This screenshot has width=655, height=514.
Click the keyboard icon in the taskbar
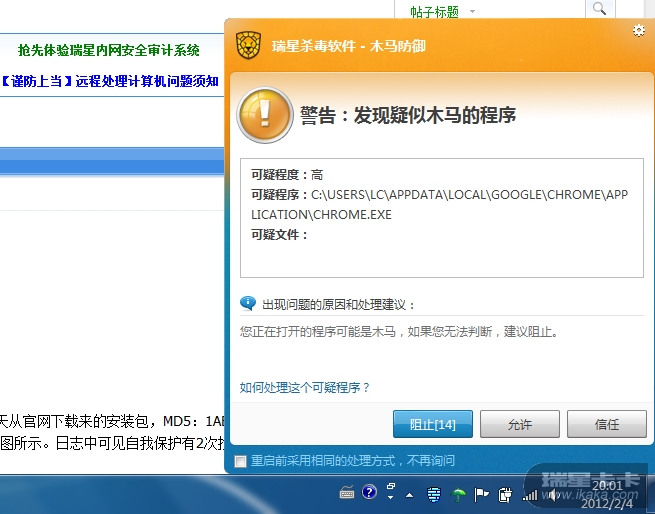tap(347, 494)
